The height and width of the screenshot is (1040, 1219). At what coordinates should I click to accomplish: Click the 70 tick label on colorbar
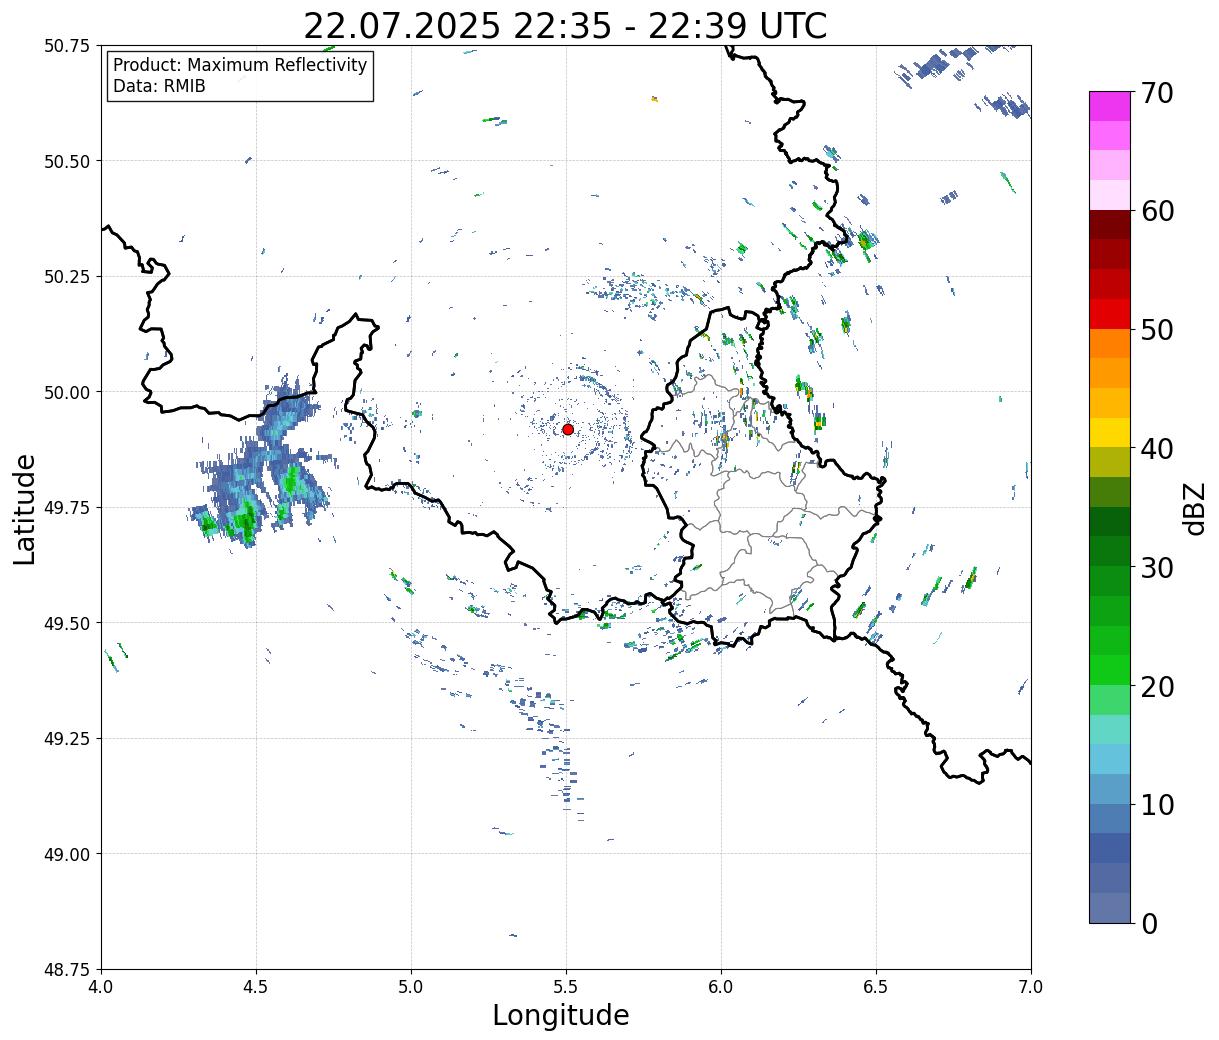click(x=1156, y=93)
